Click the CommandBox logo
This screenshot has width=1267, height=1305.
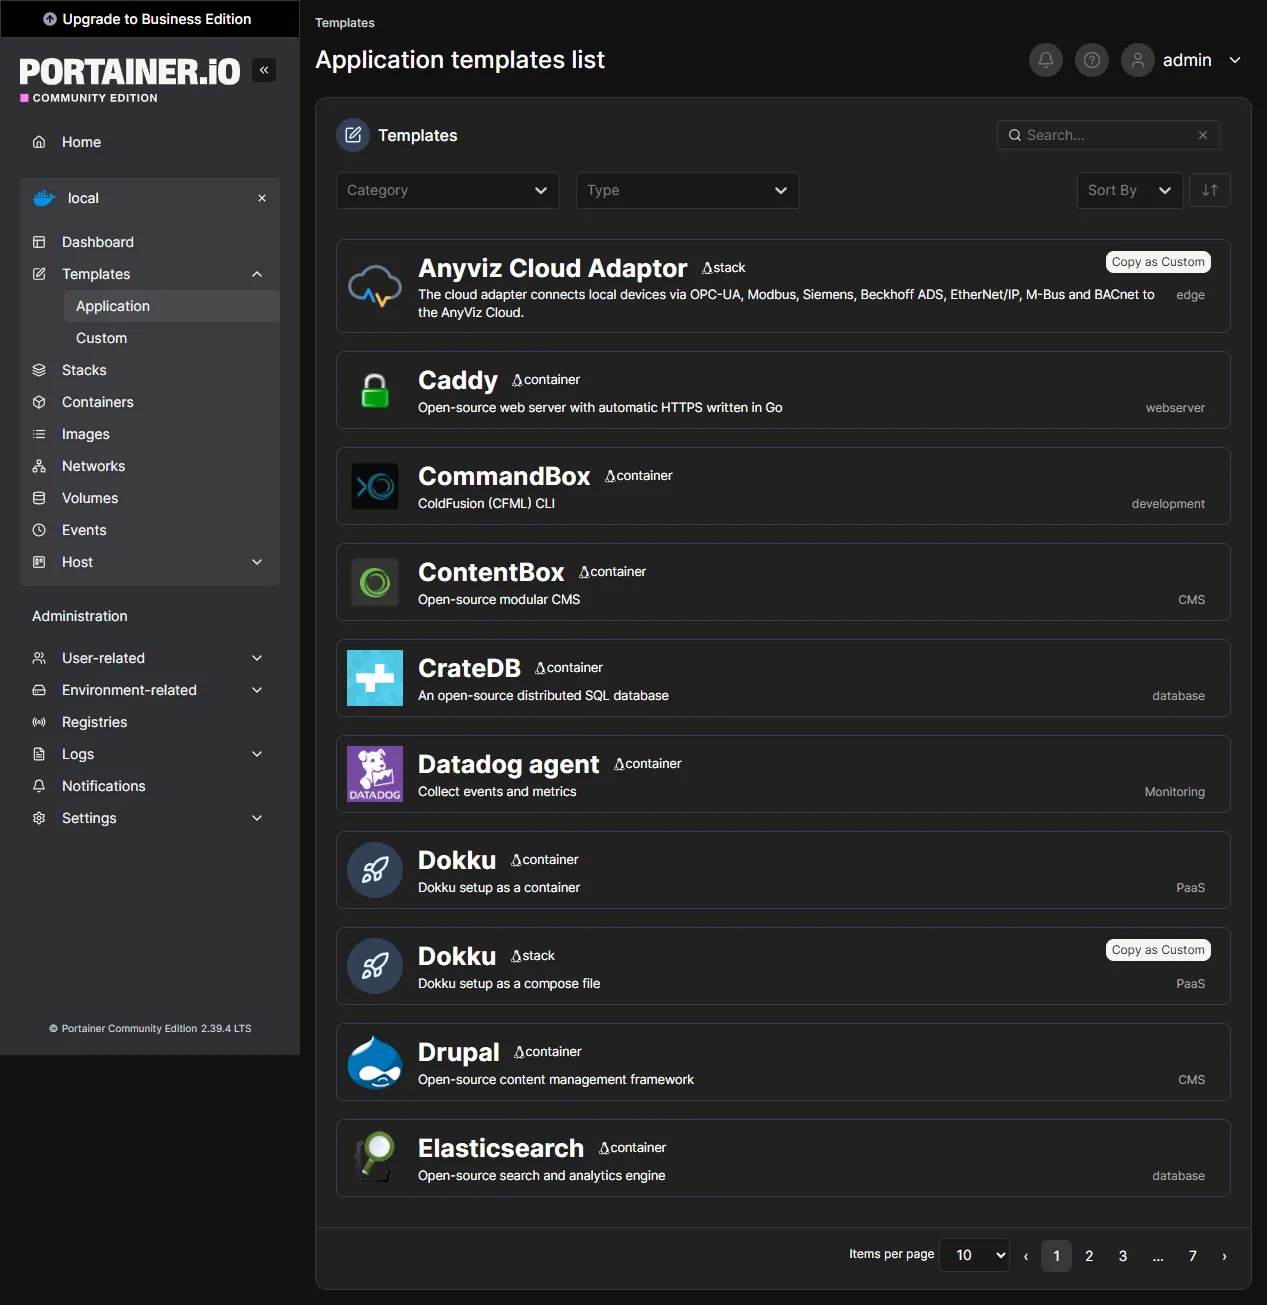point(375,486)
